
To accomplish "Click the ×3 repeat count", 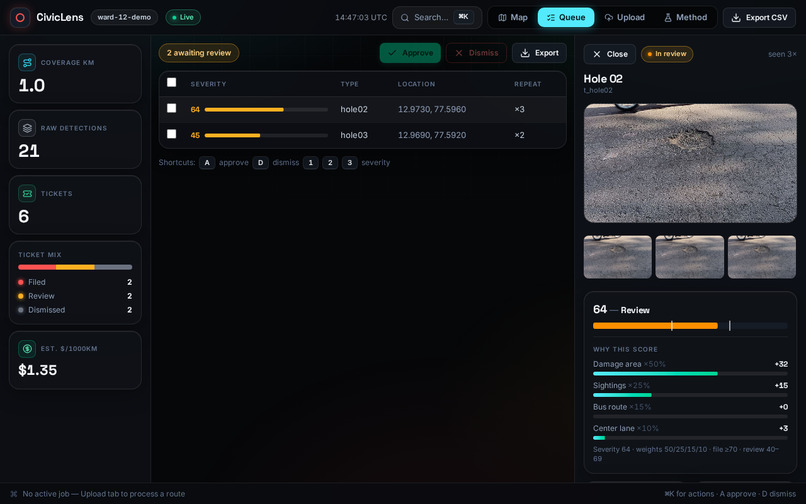I will coord(519,109).
